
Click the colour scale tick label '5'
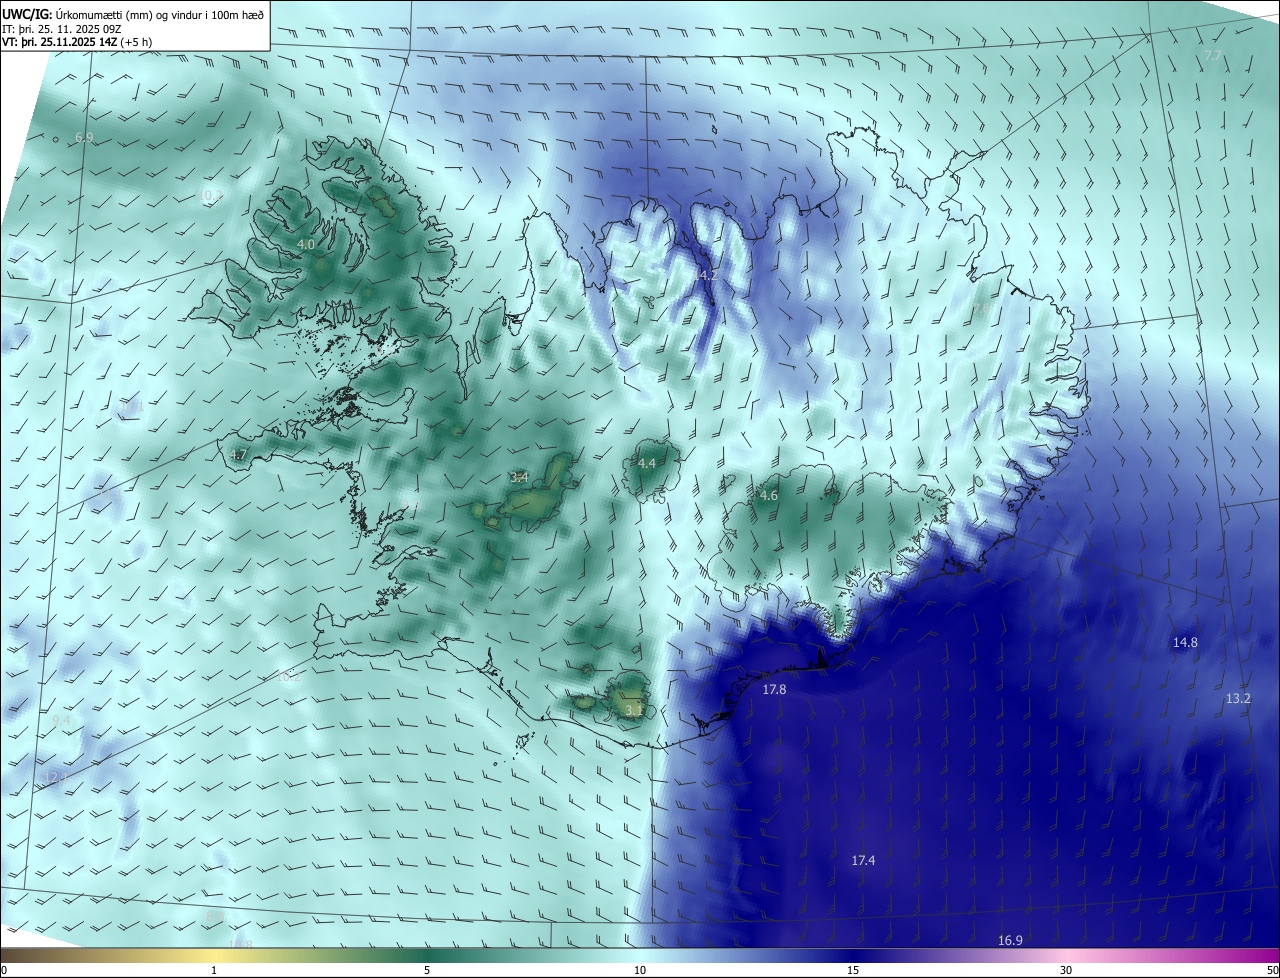pyautogui.click(x=427, y=970)
